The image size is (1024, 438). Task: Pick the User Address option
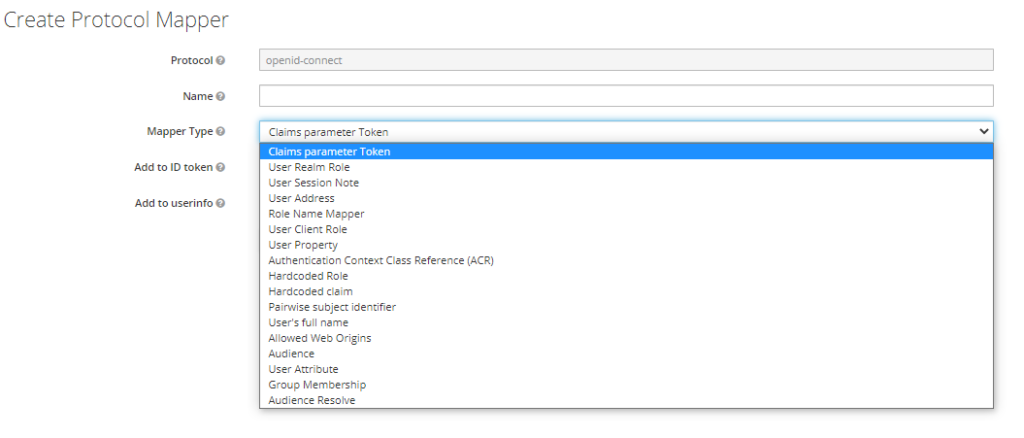click(x=301, y=198)
